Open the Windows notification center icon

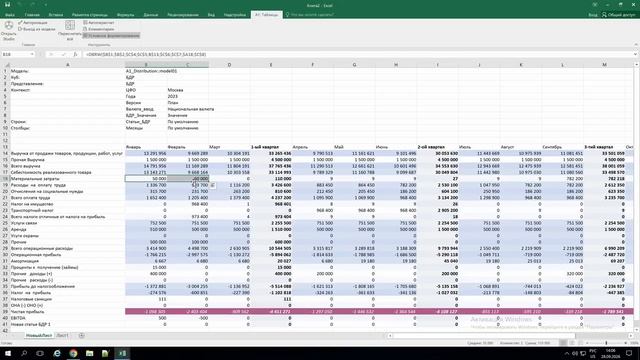click(629, 353)
